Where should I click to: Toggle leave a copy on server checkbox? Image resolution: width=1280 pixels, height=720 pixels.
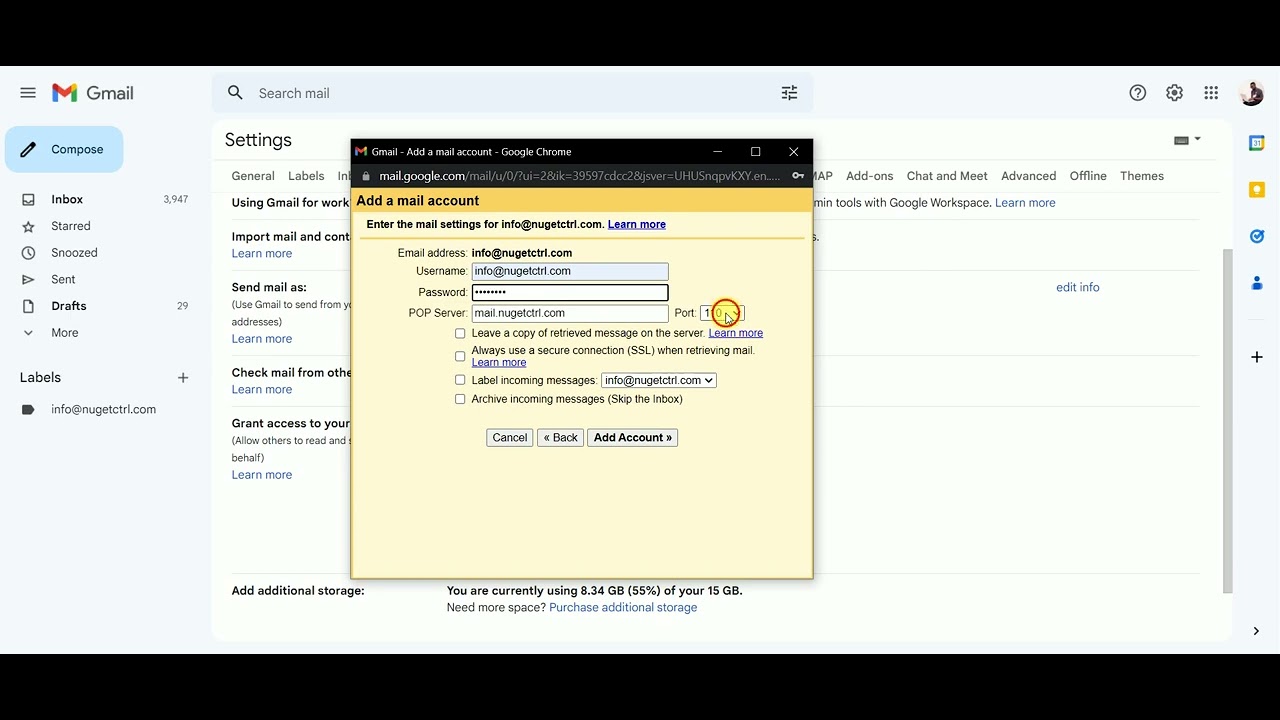[x=460, y=333]
